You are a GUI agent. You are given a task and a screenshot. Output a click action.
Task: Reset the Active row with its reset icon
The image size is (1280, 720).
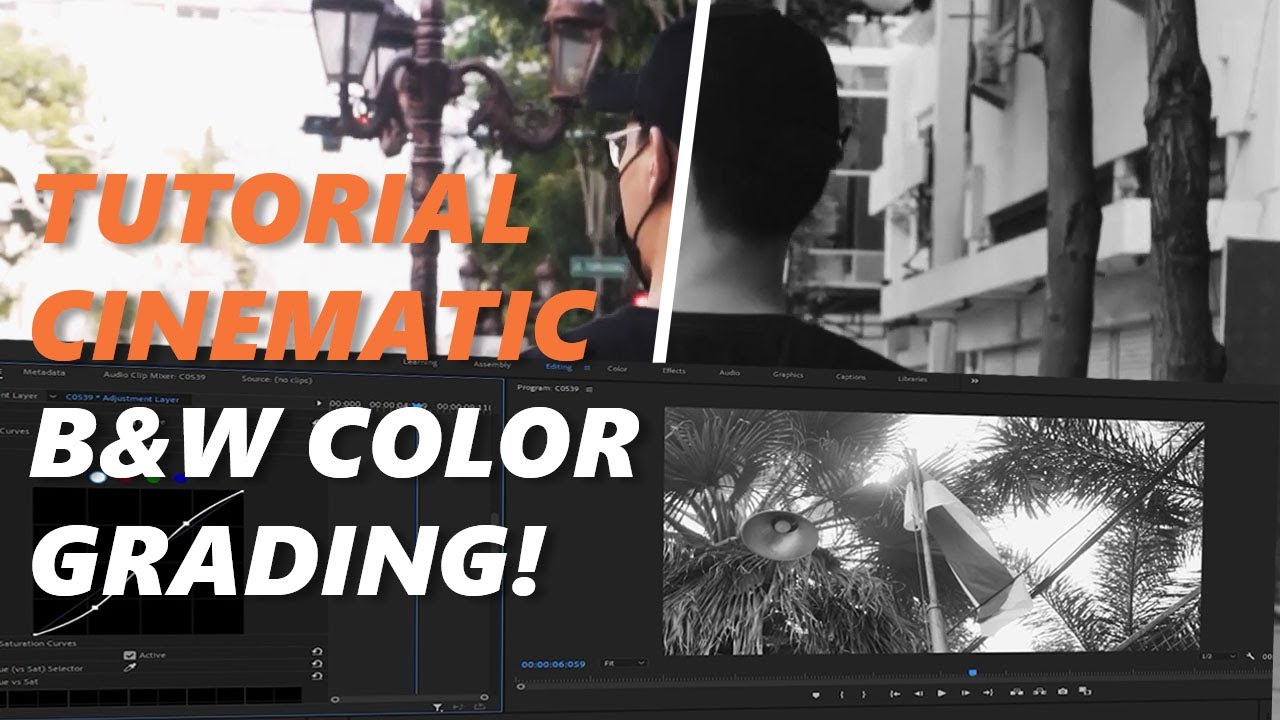(317, 653)
